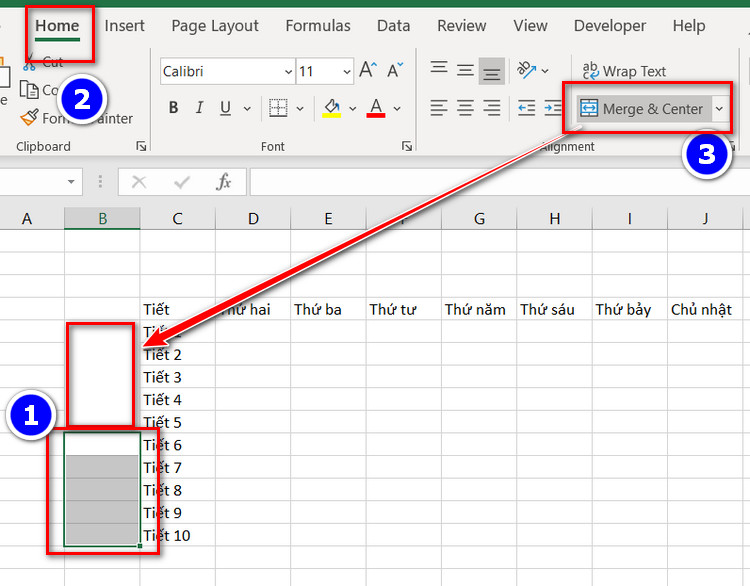Decrease font size with small A icon
This screenshot has width=750, height=586.
pos(395,70)
